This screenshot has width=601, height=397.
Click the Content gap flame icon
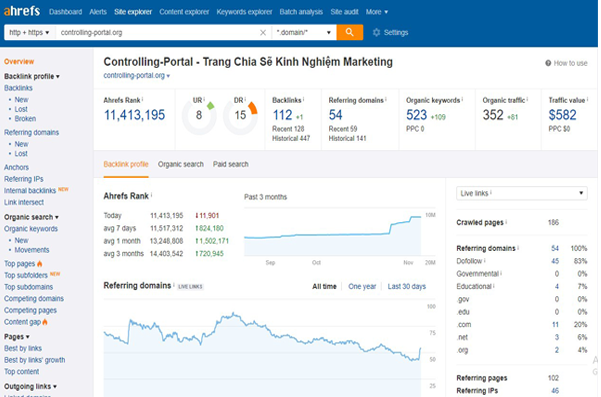[45, 322]
